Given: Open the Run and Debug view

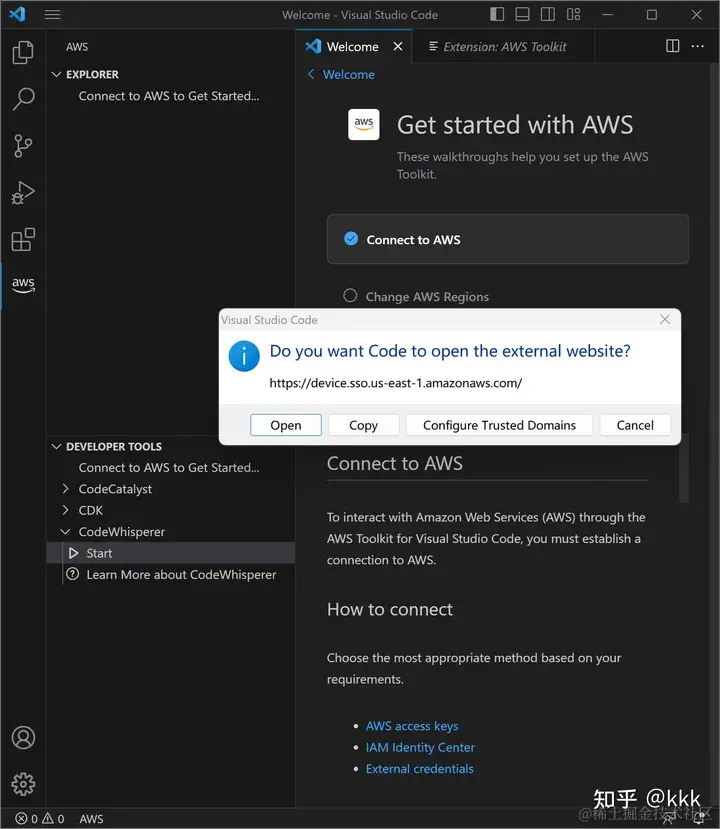Looking at the screenshot, I should (x=23, y=193).
